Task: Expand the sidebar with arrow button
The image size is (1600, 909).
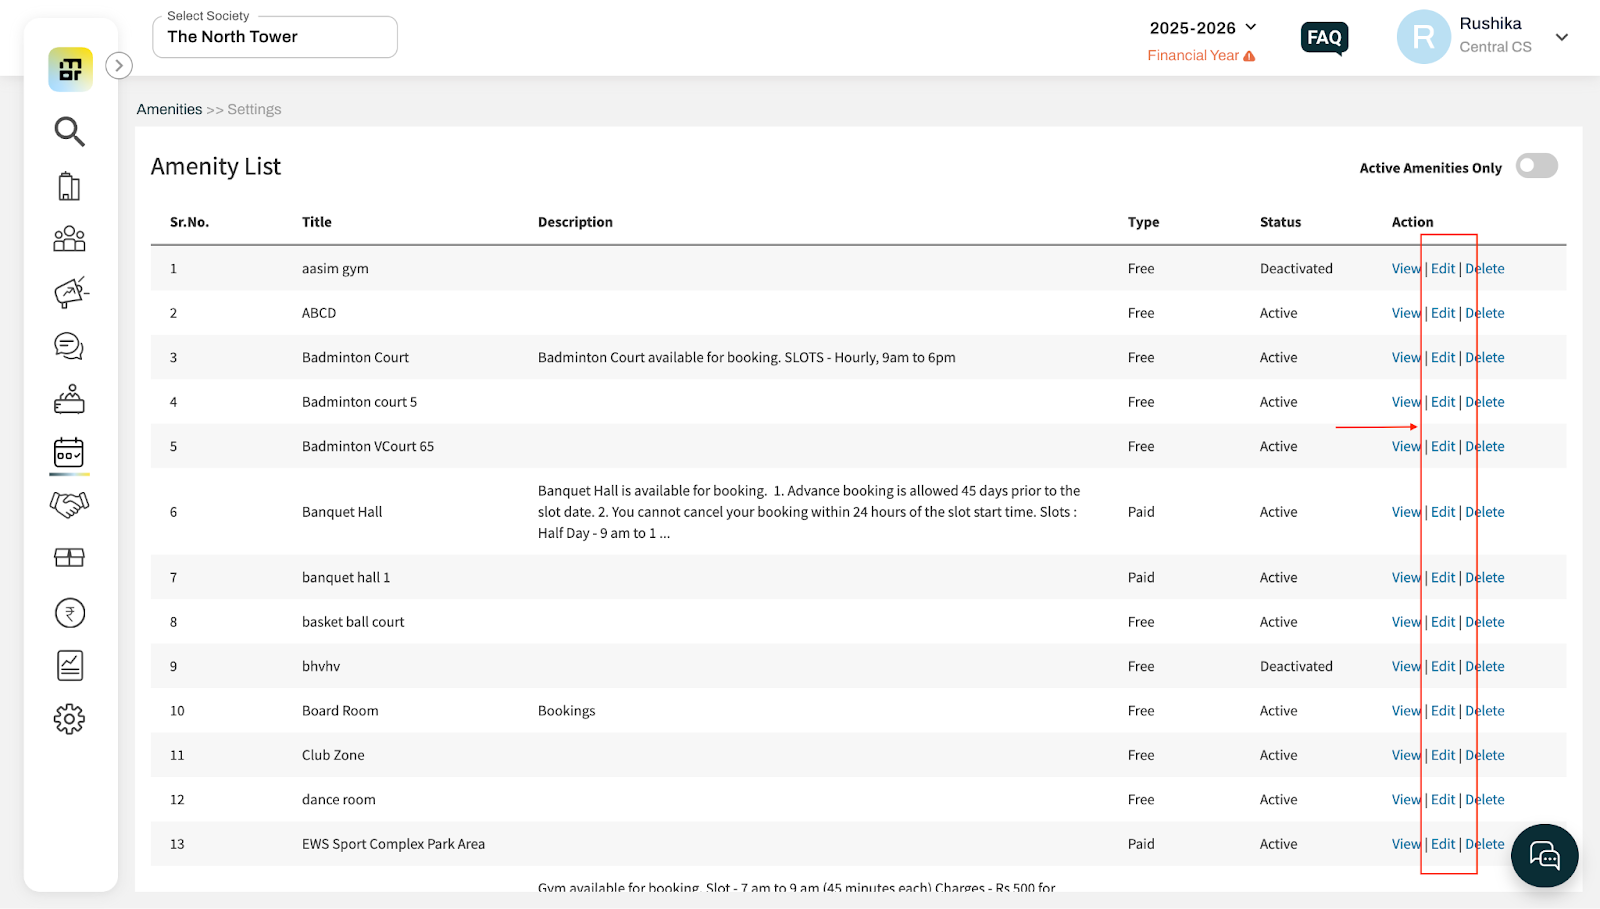Action: click(119, 66)
